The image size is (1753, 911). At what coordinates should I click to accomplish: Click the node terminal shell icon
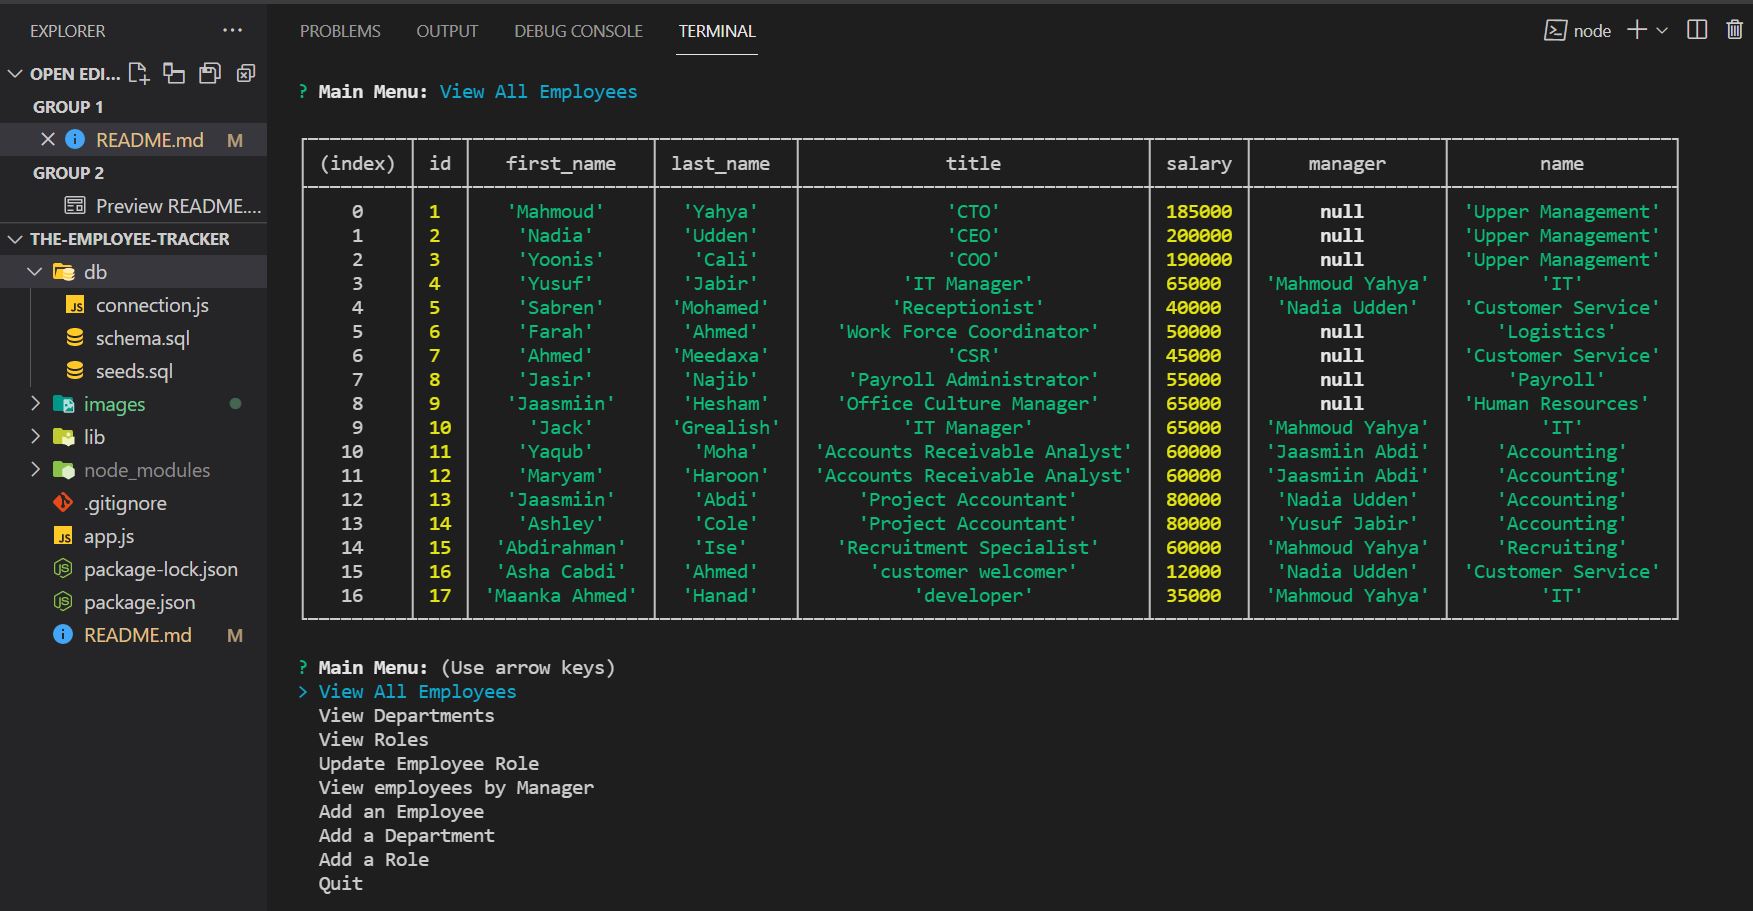click(1555, 30)
